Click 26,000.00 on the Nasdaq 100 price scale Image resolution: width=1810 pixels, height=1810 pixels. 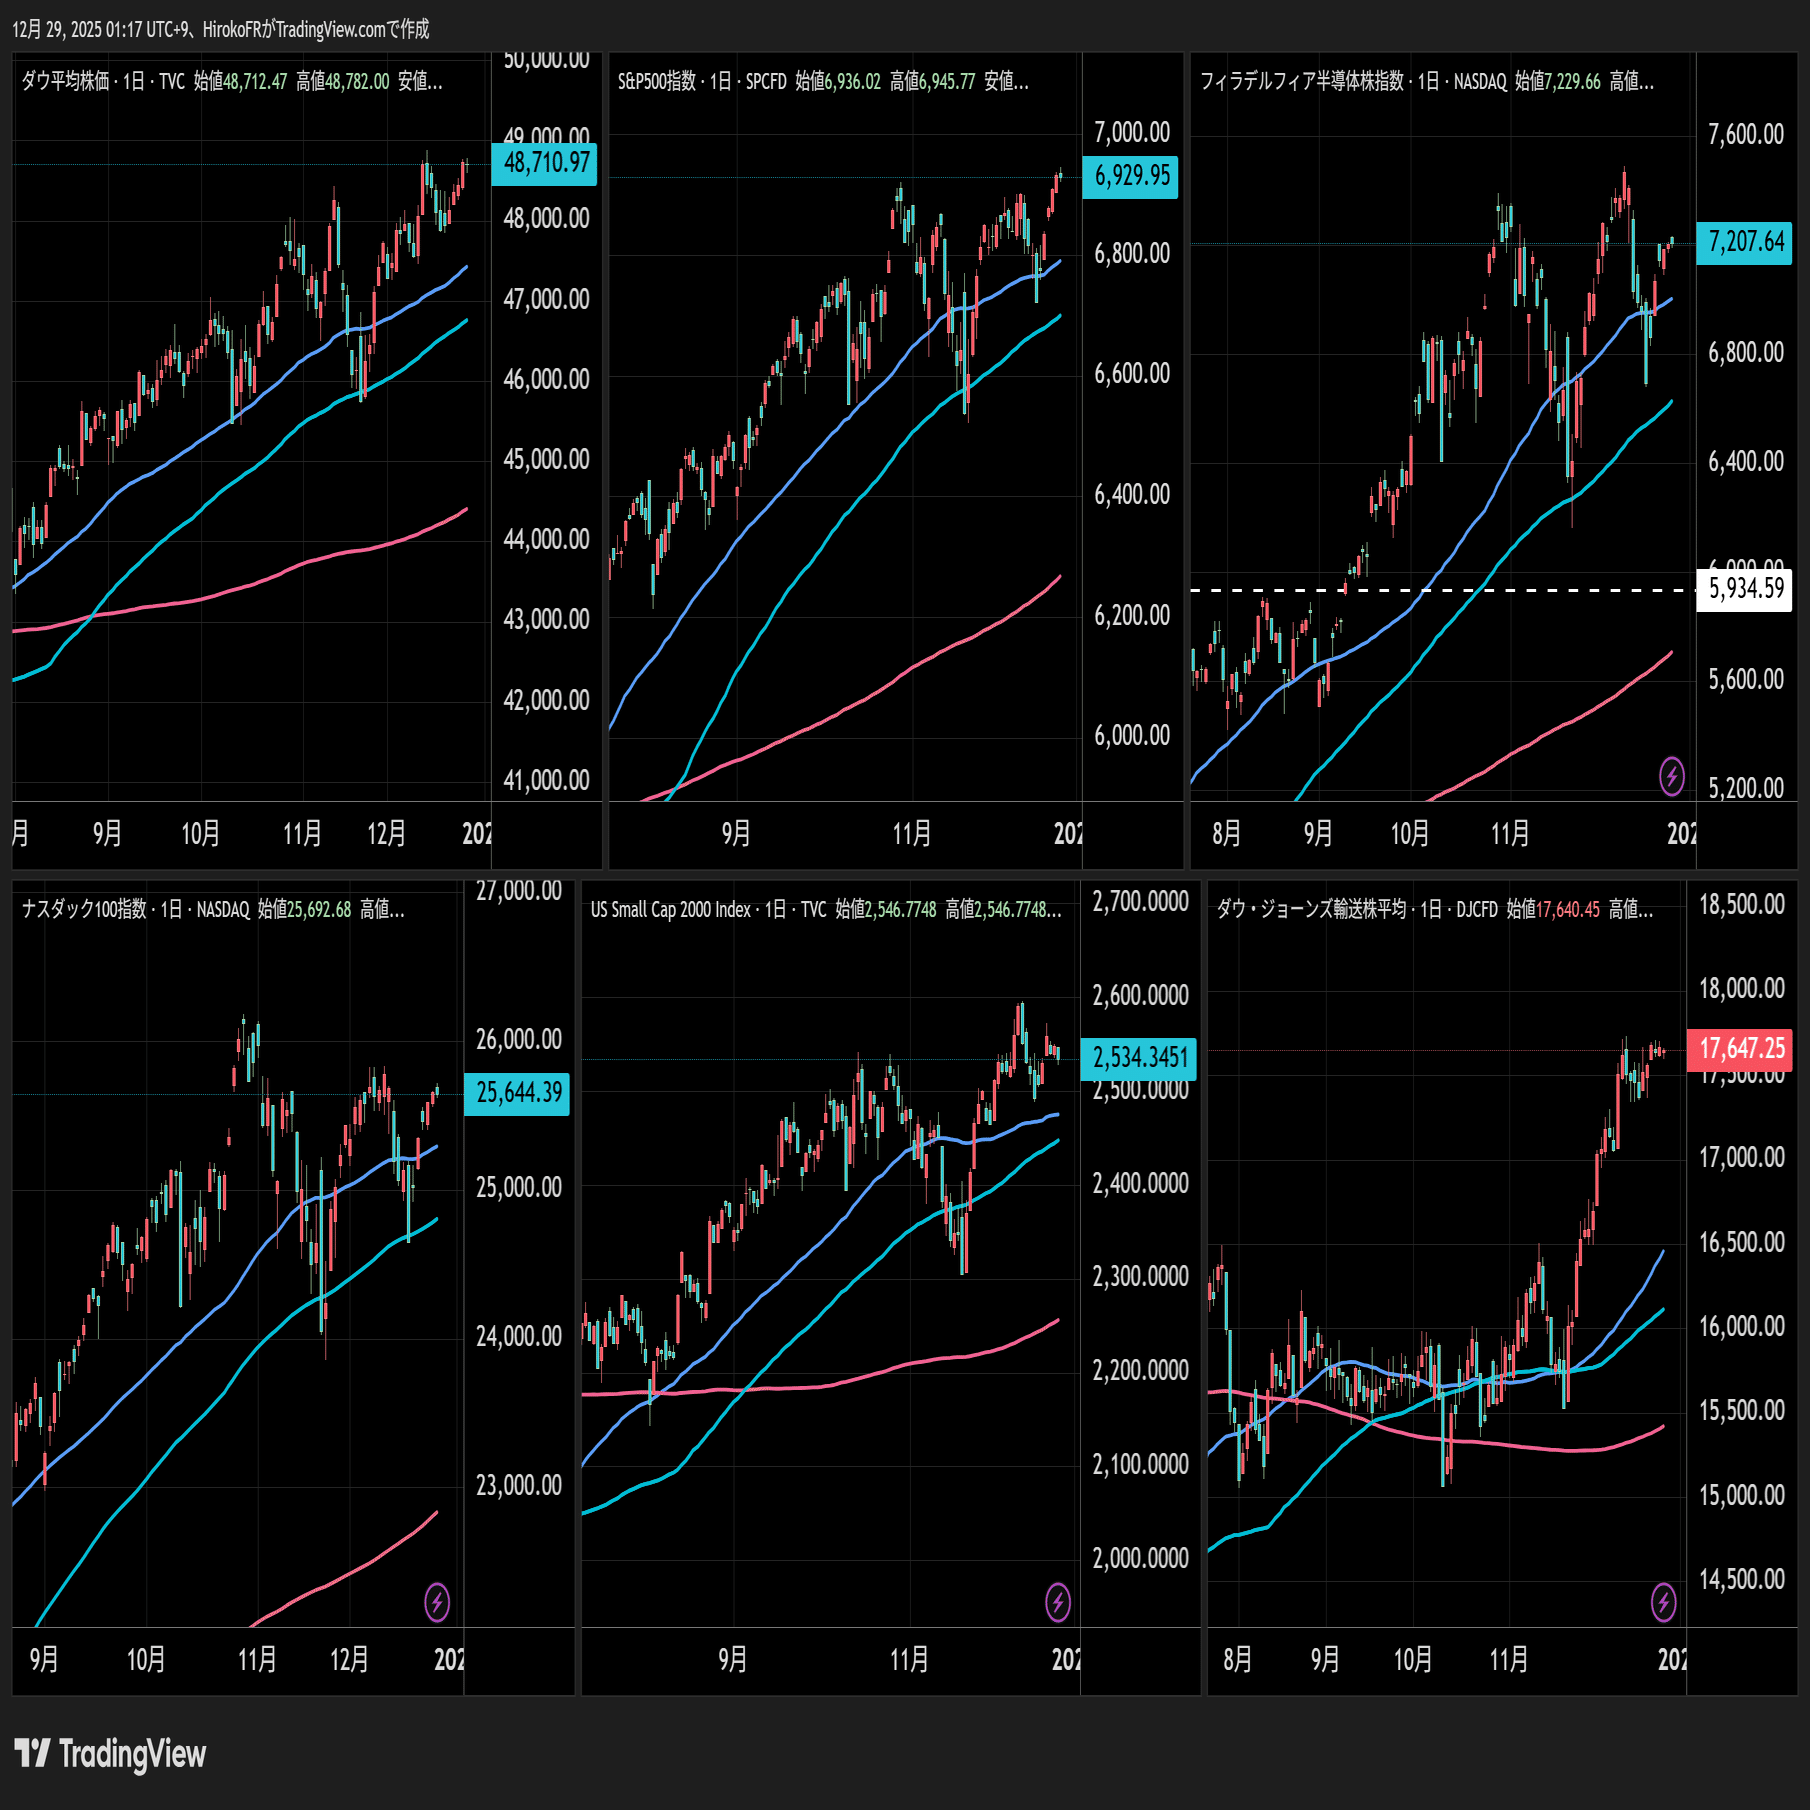(x=519, y=1039)
